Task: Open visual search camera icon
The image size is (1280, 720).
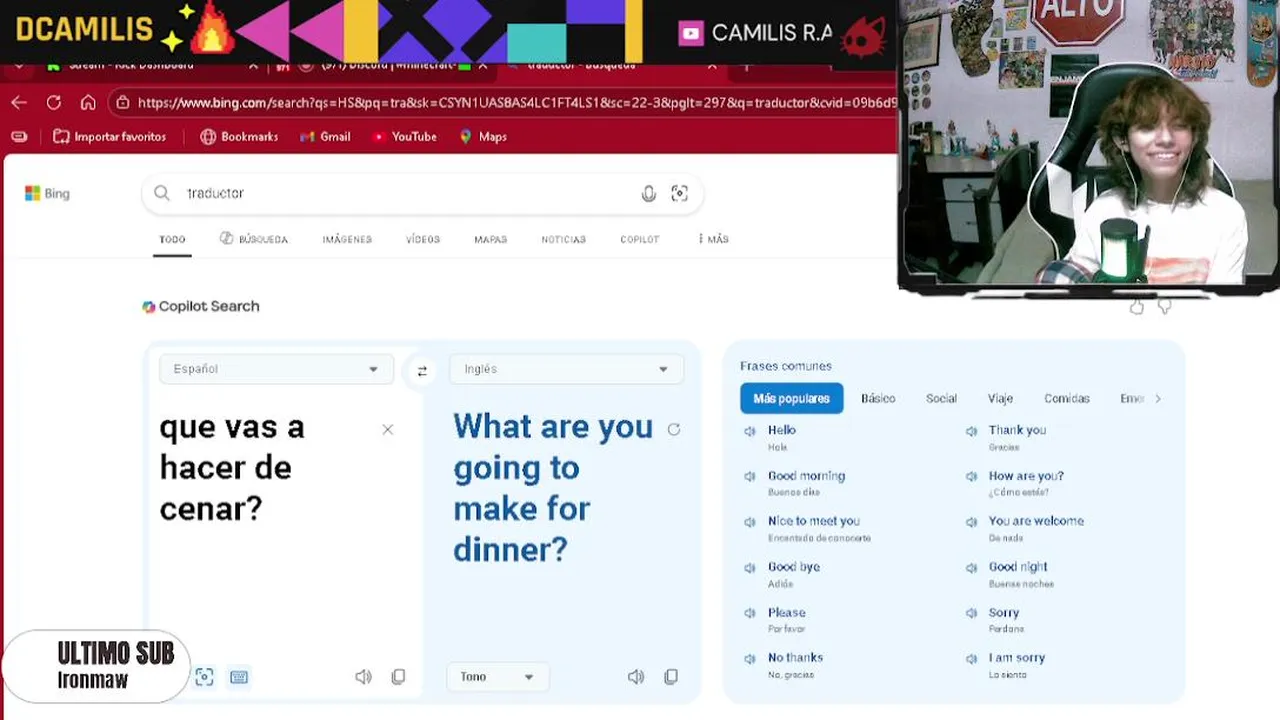Action: tap(680, 194)
